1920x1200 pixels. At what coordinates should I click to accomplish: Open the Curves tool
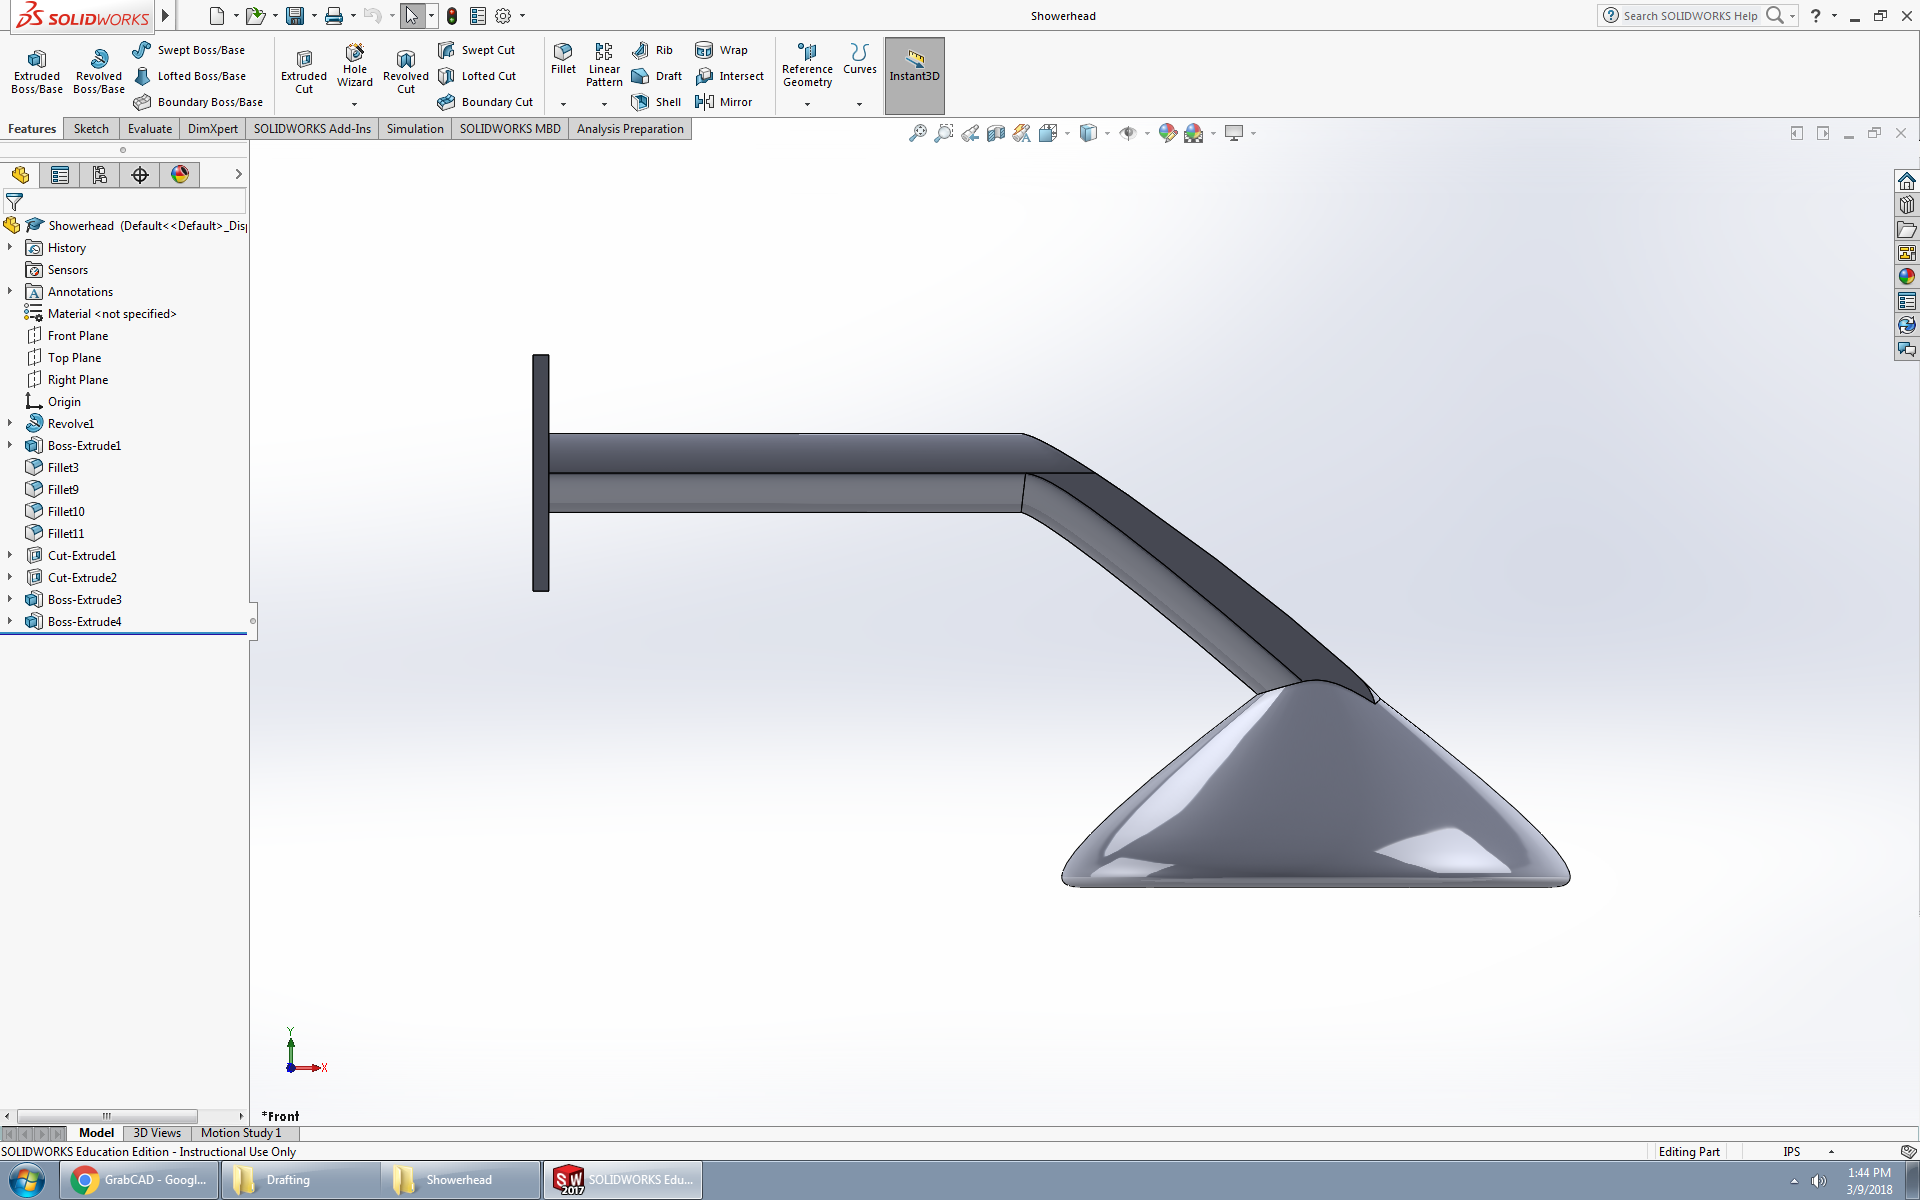pyautogui.click(x=859, y=59)
